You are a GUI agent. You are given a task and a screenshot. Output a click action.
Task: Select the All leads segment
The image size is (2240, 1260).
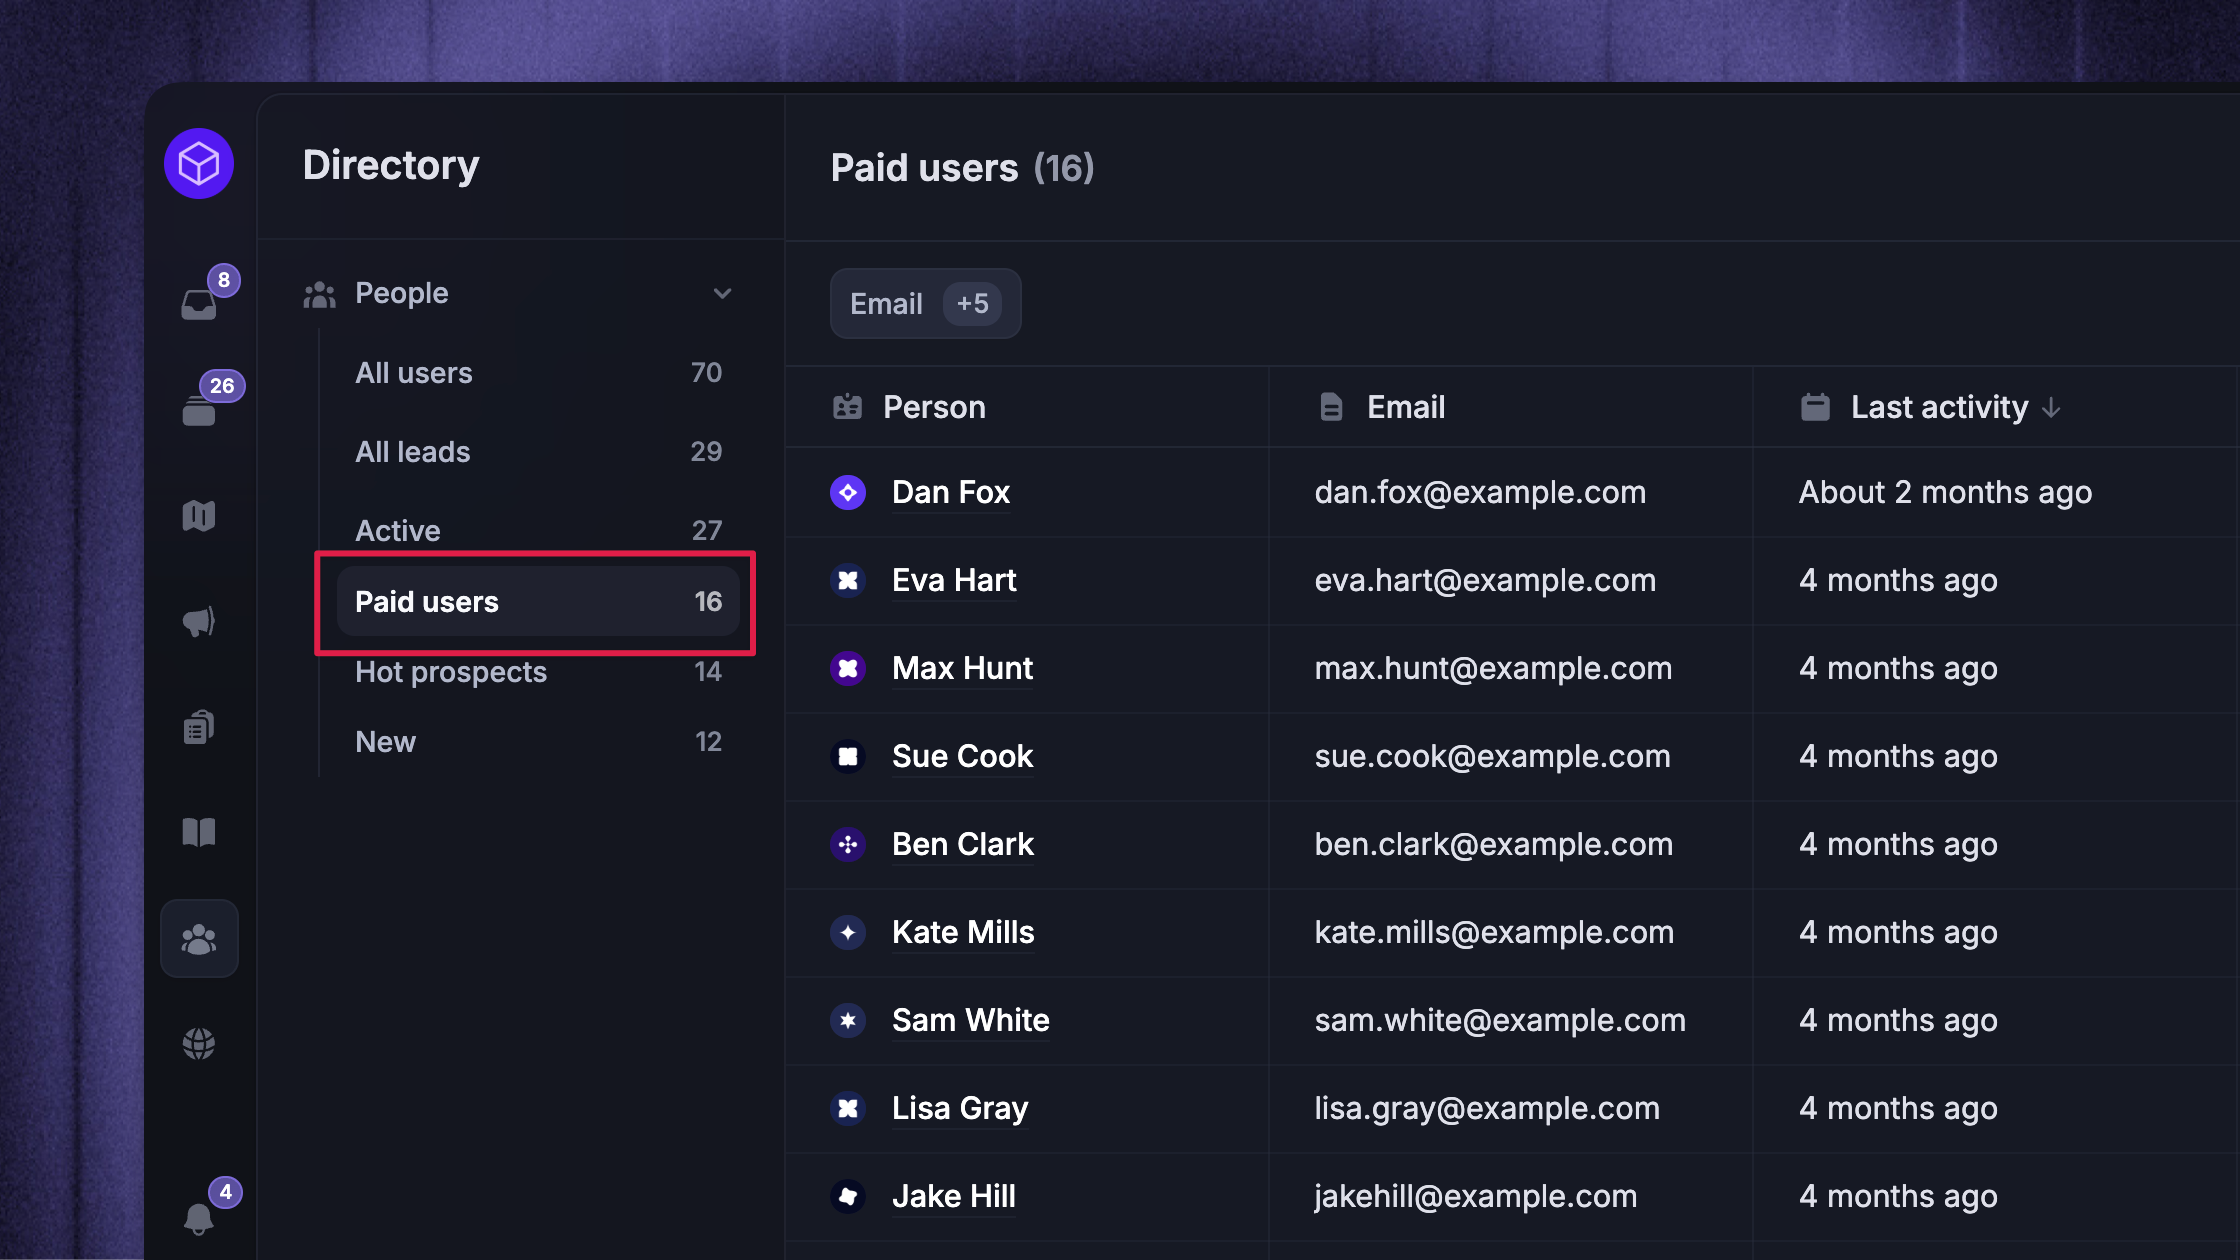click(538, 452)
